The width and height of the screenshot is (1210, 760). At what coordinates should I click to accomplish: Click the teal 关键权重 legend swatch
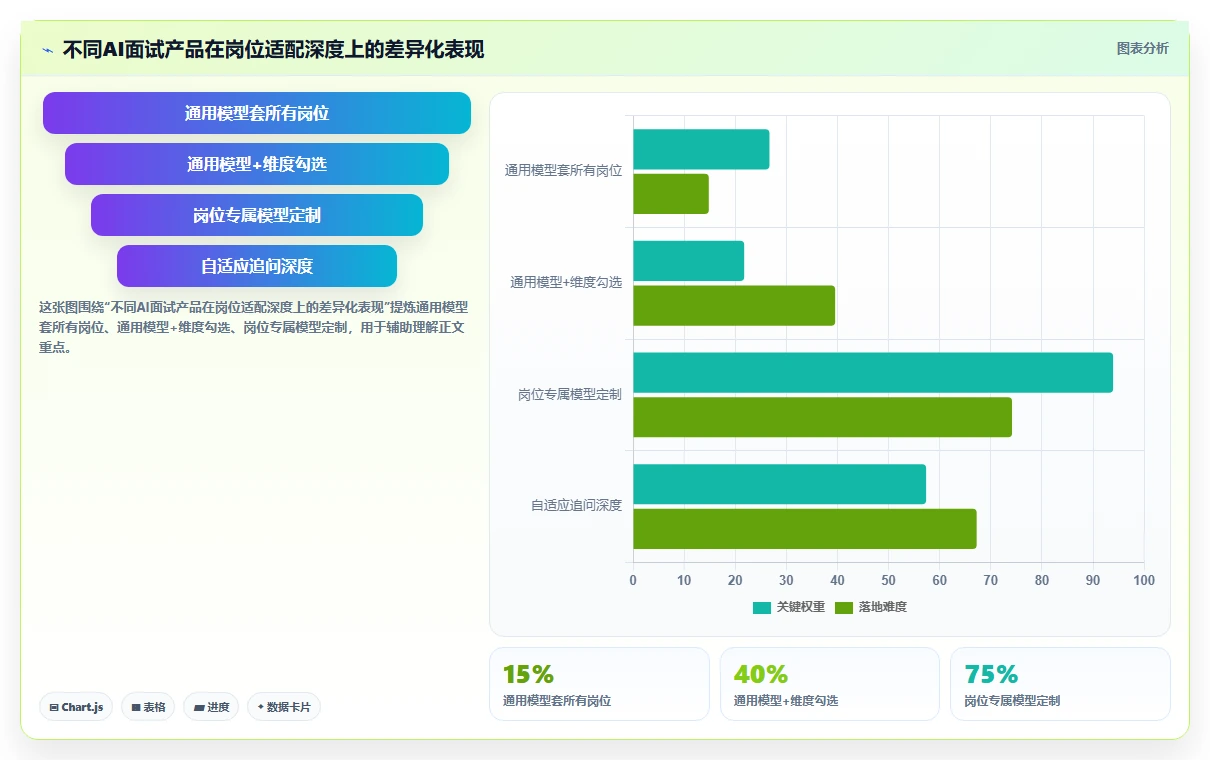click(x=762, y=607)
